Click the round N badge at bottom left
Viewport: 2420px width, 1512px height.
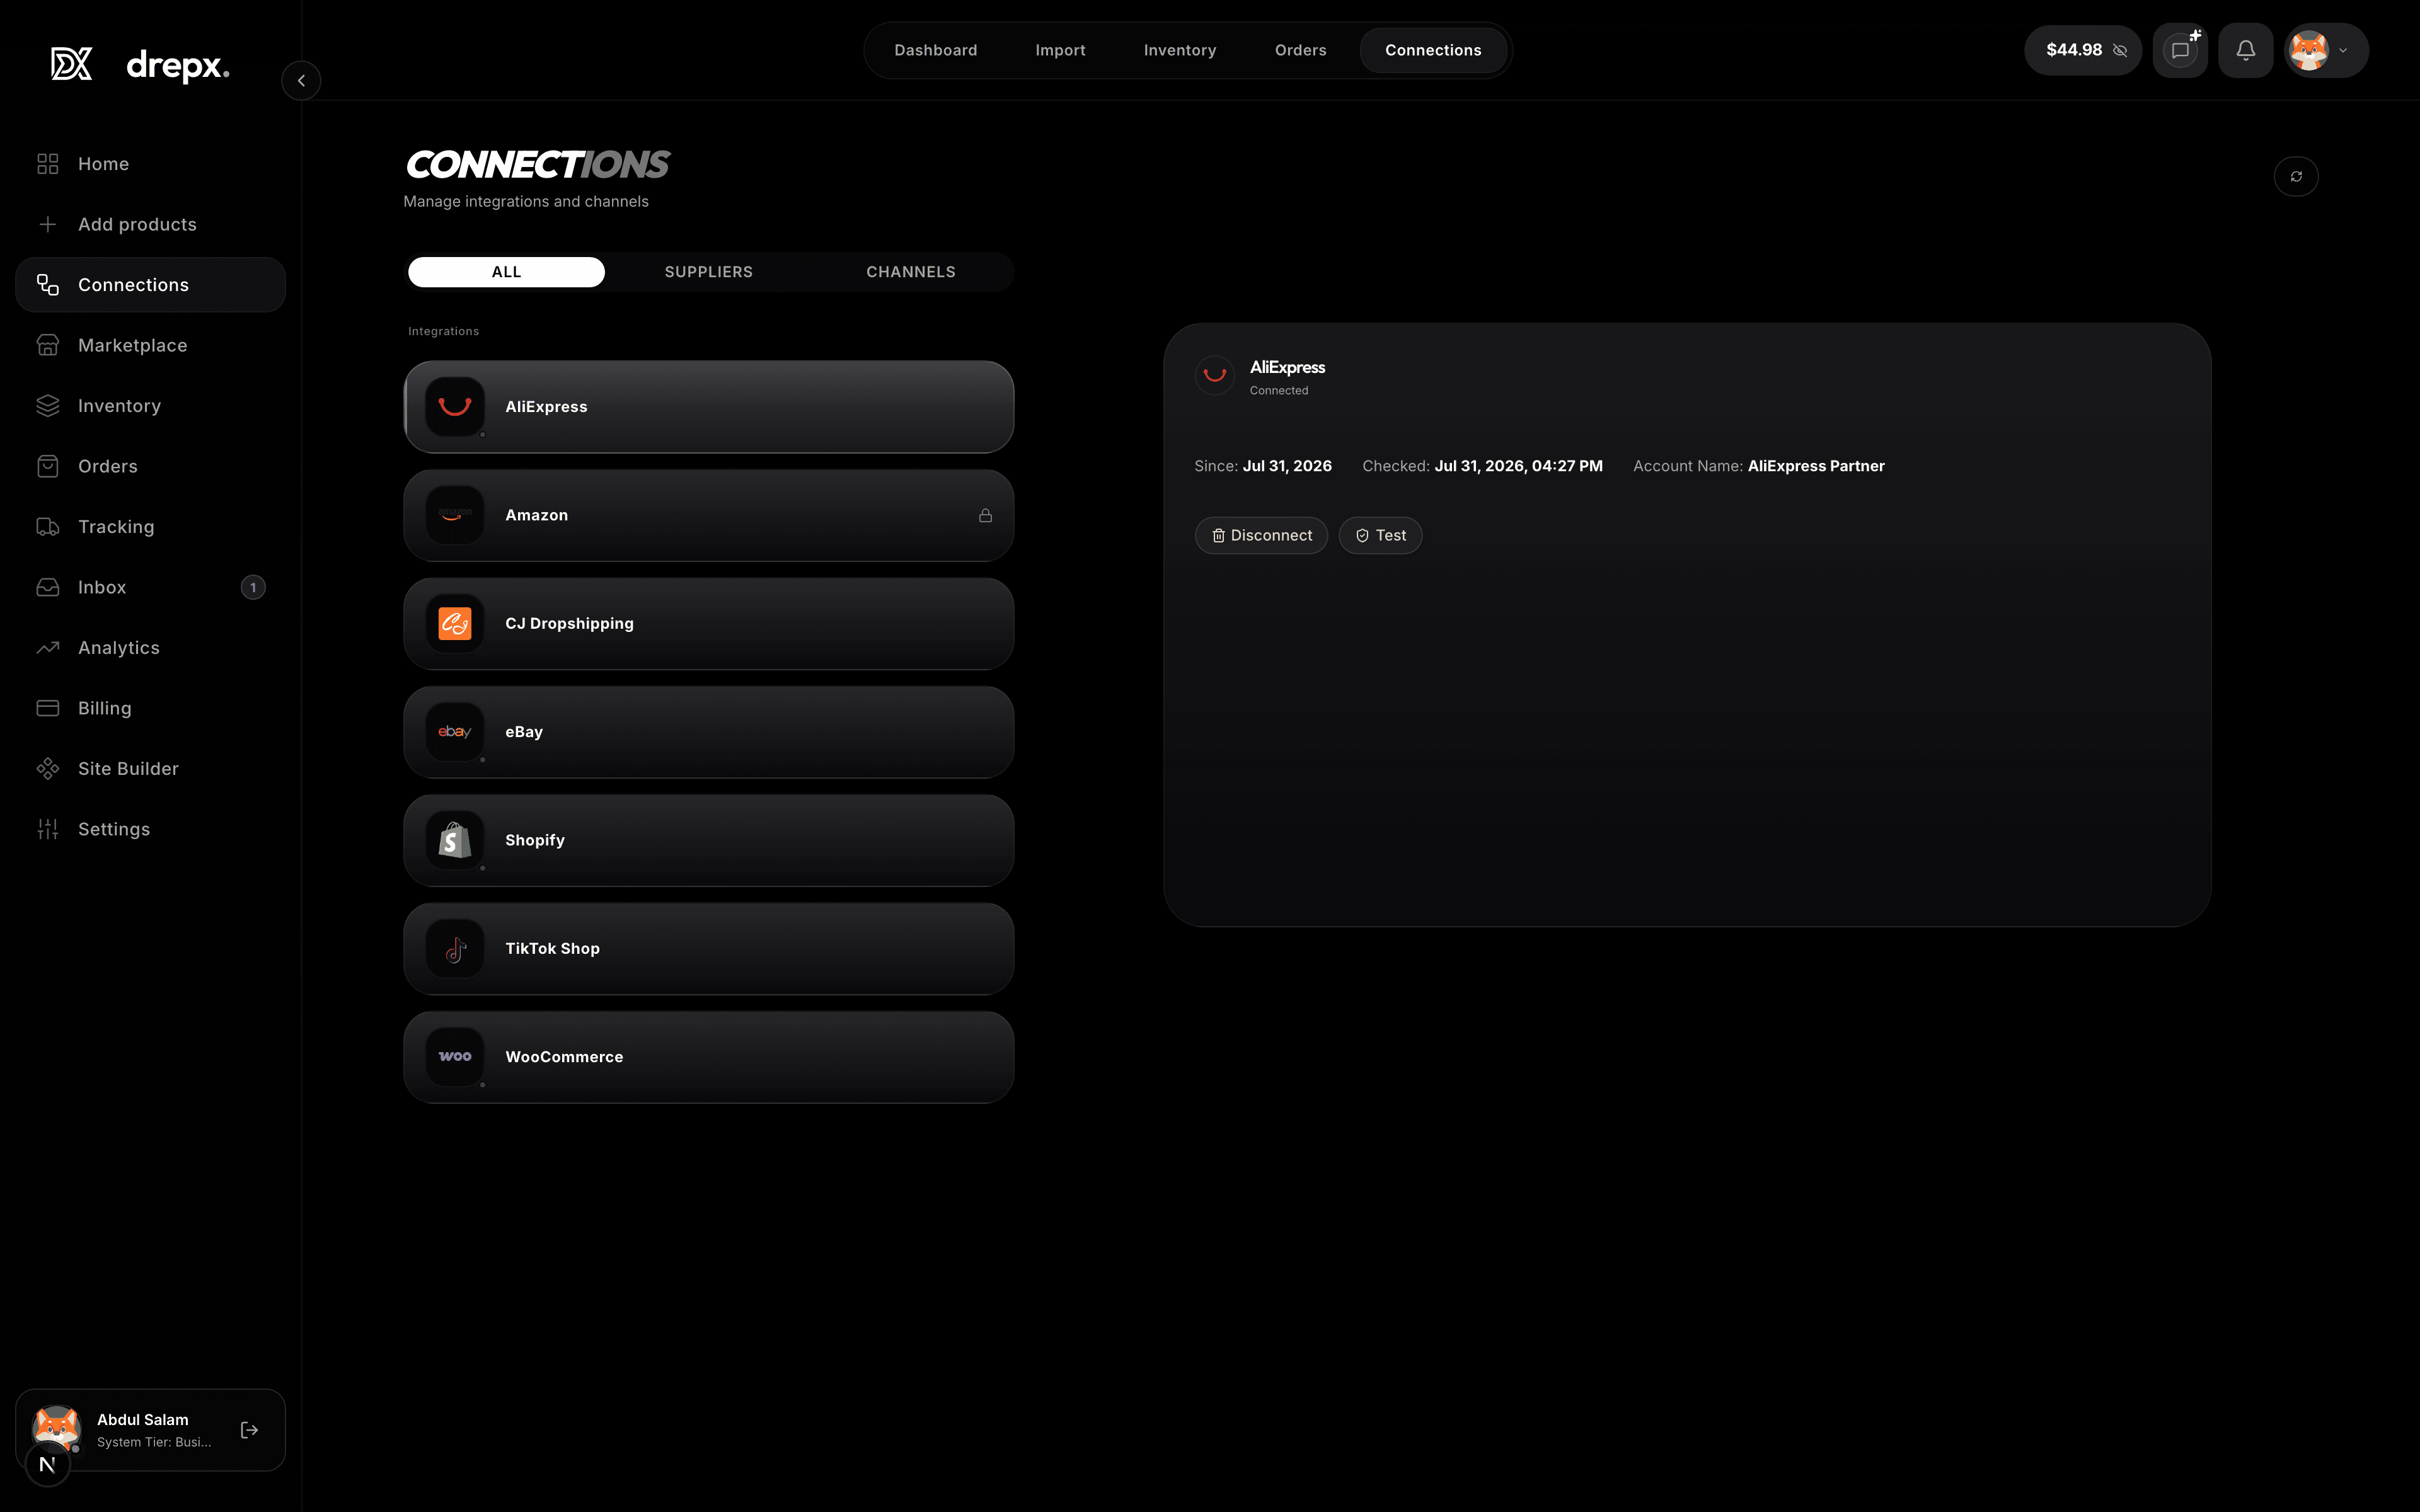47,1465
